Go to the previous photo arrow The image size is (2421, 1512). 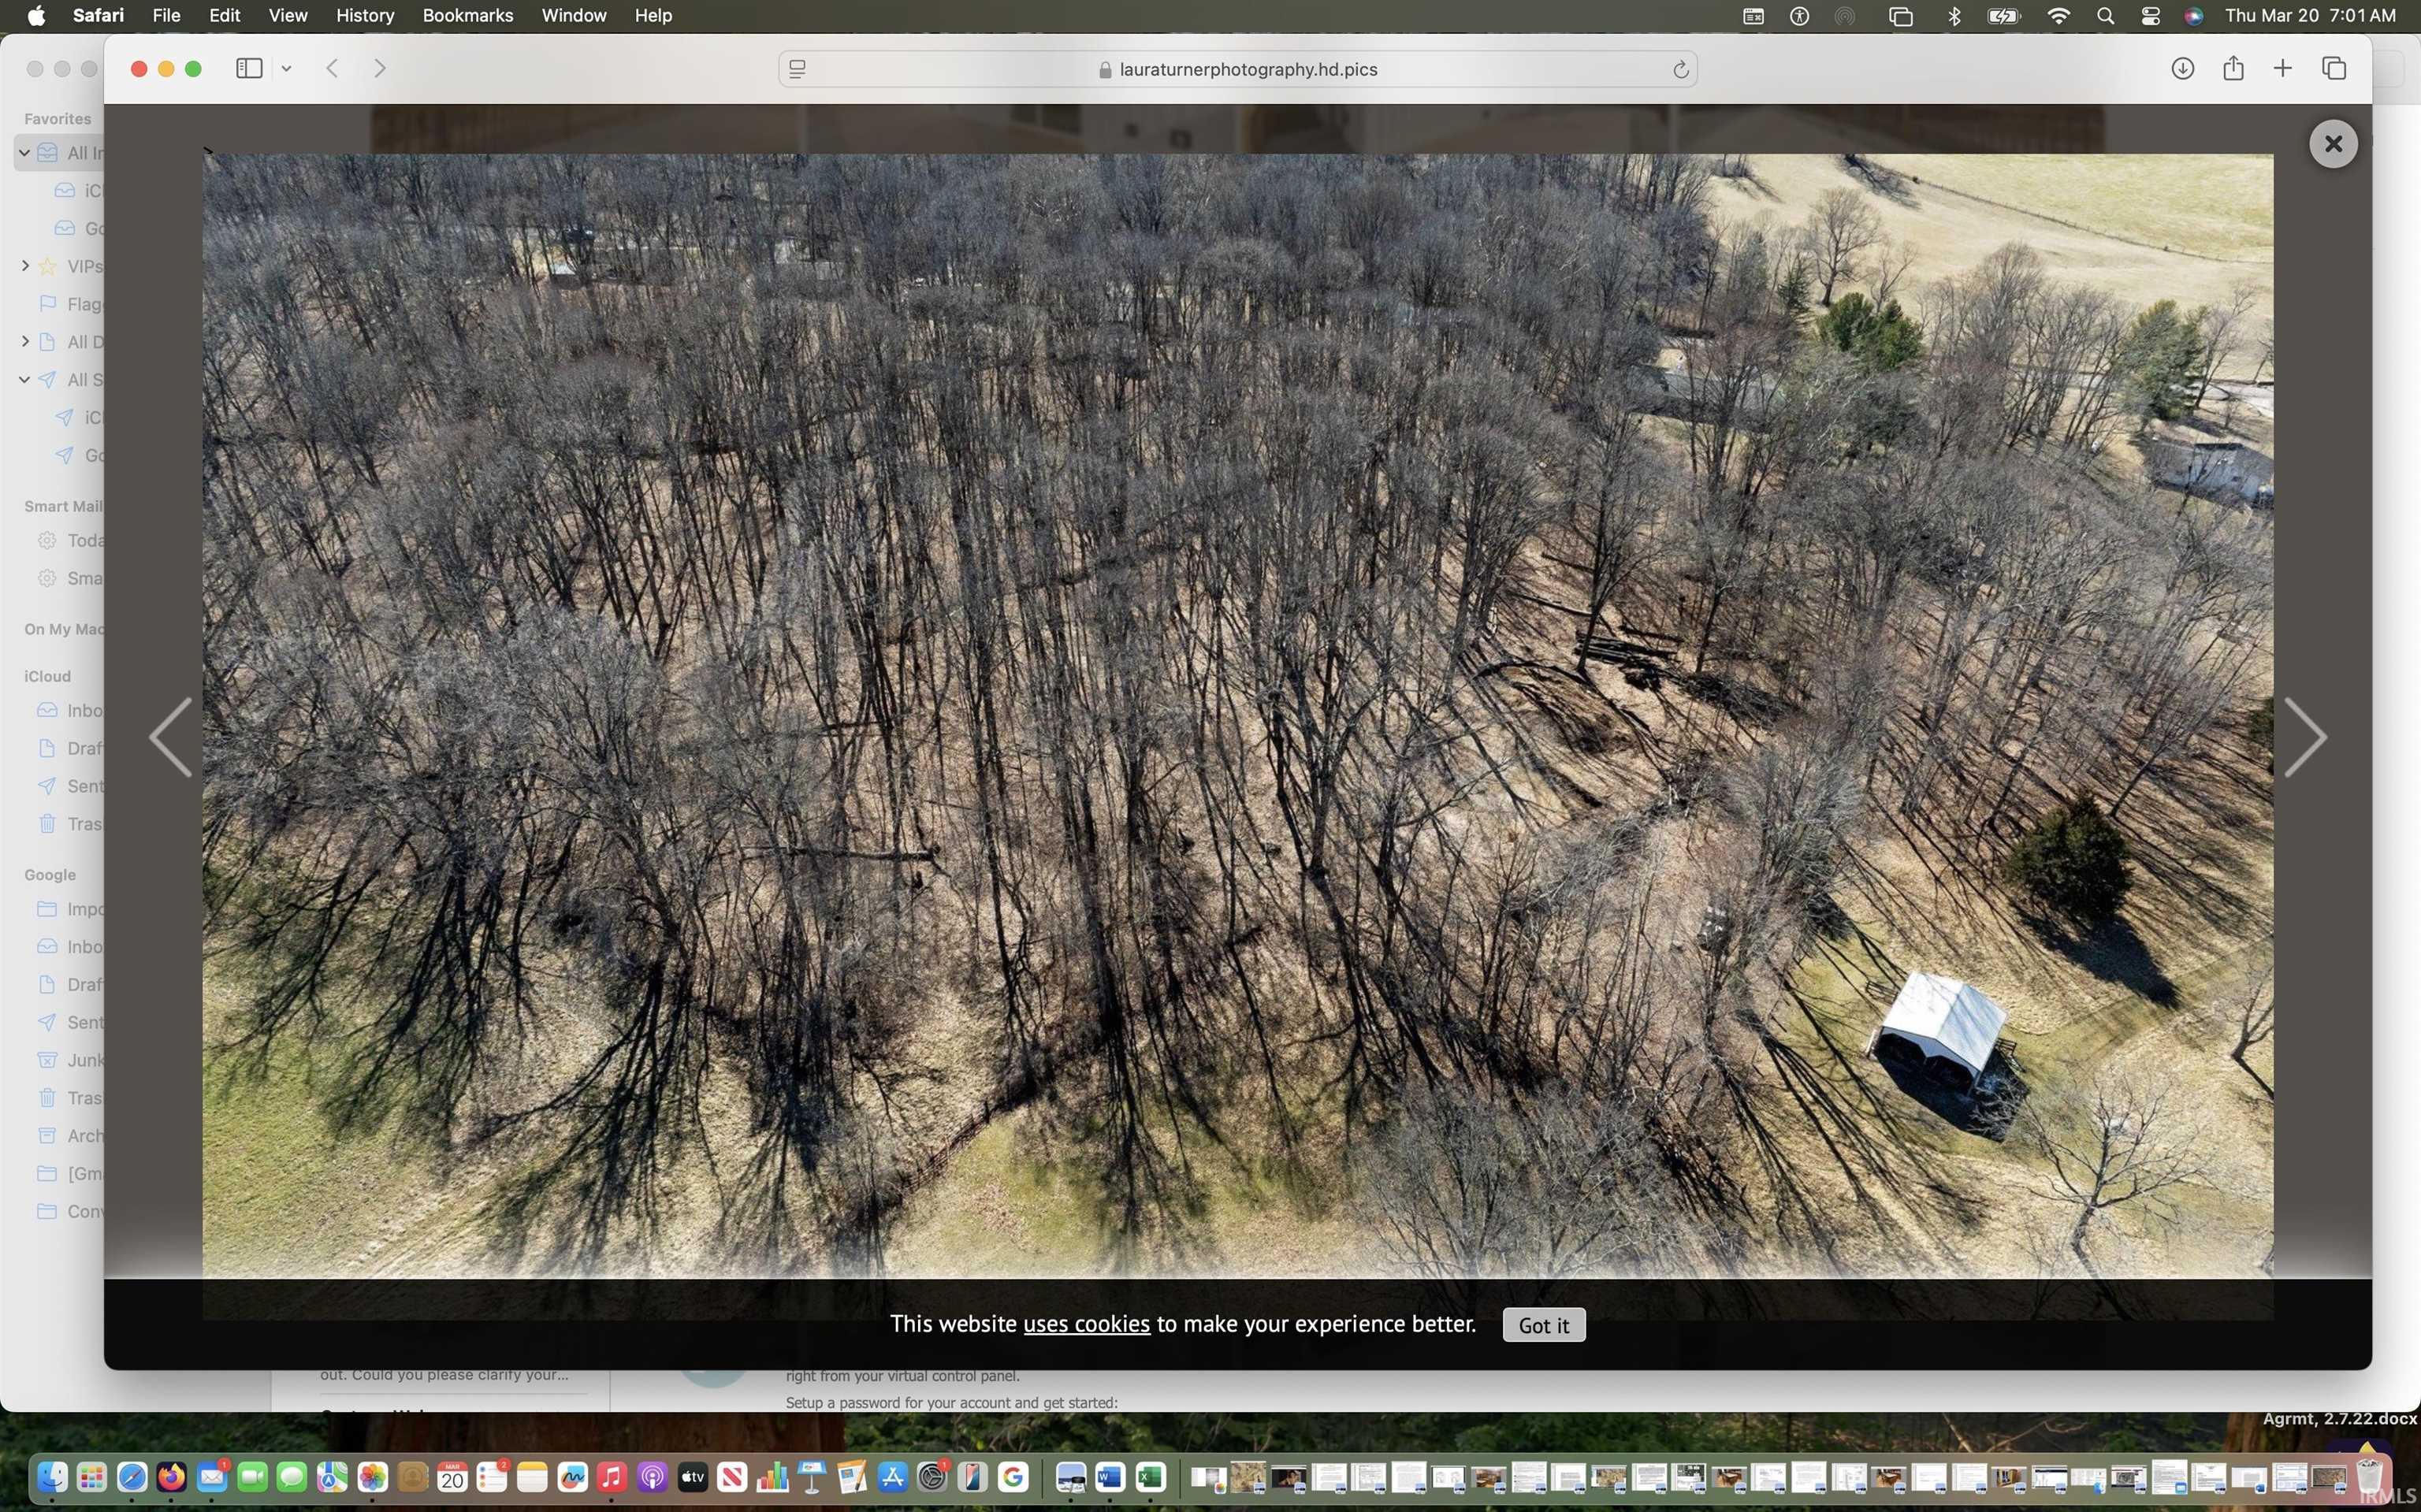[x=171, y=737]
